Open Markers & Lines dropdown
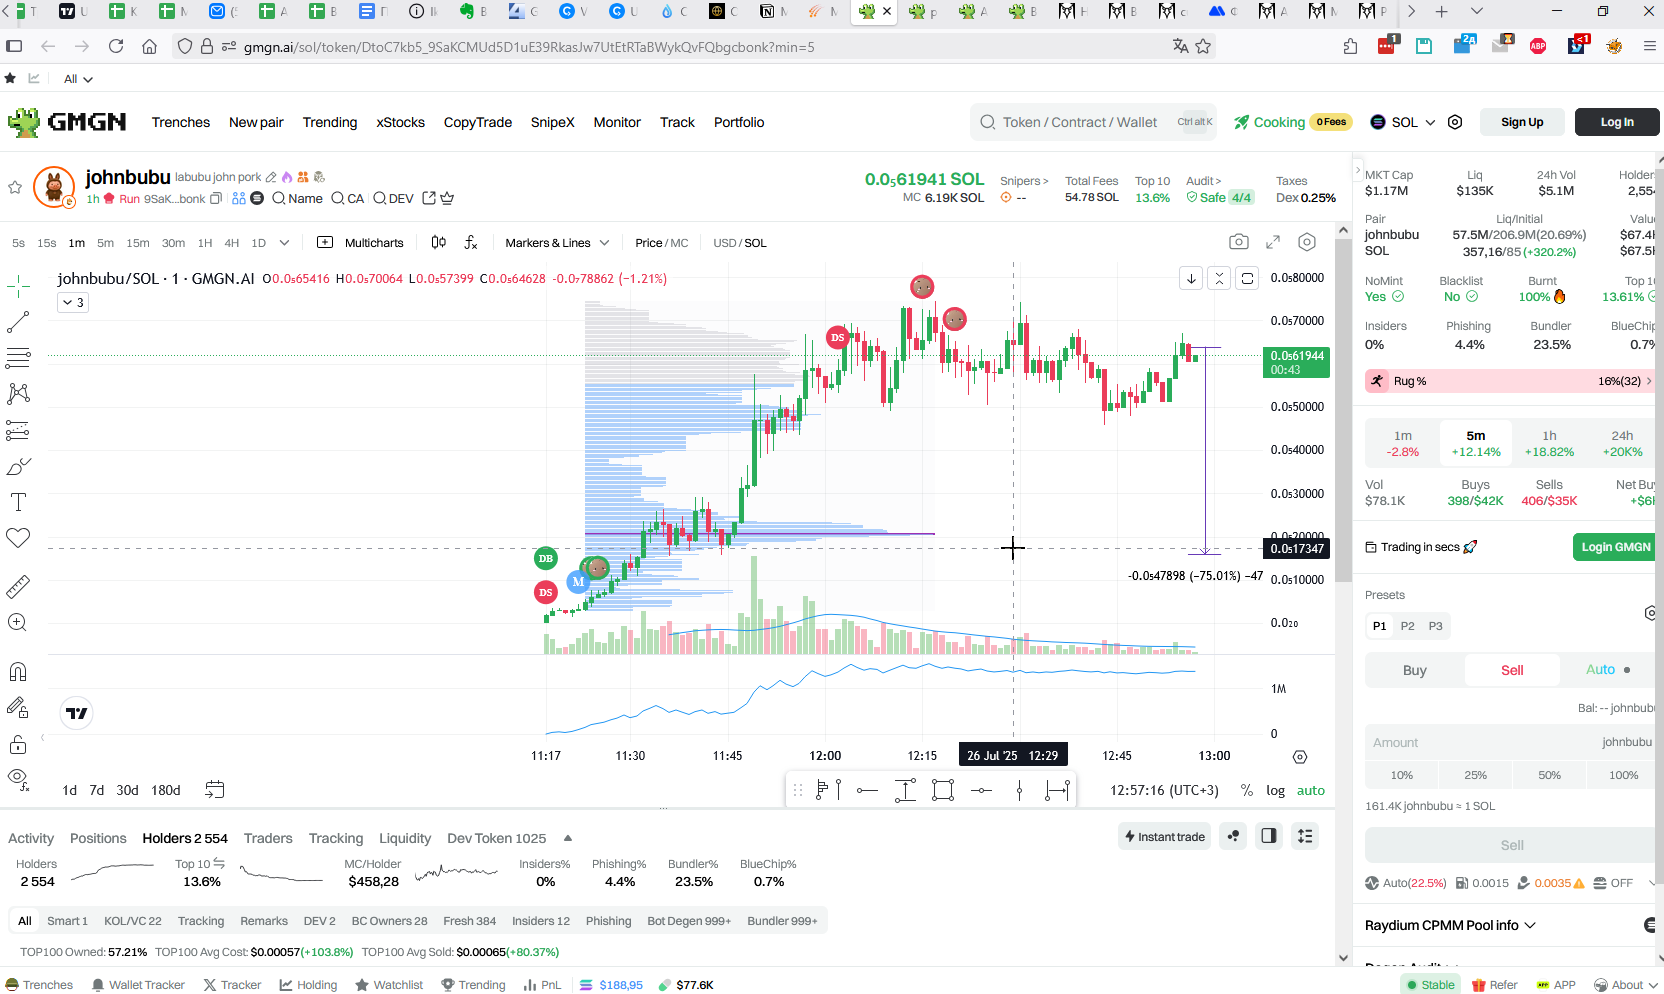The height and width of the screenshot is (994, 1664). [x=557, y=242]
